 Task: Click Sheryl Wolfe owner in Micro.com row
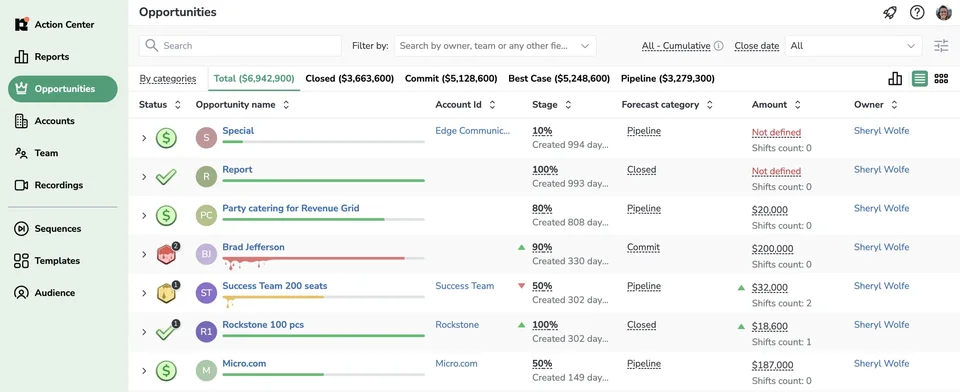coord(882,363)
